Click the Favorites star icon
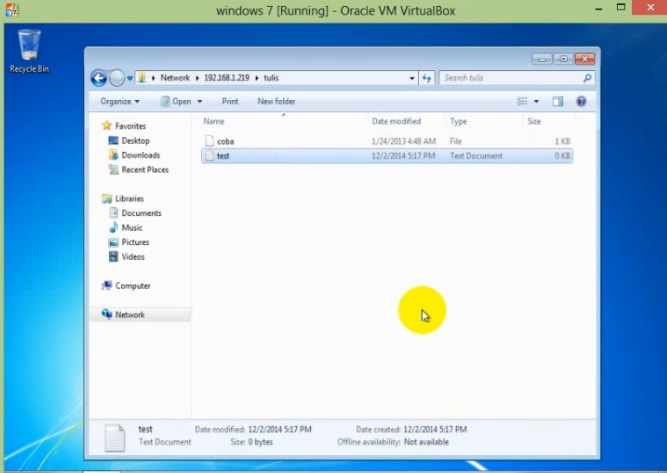The image size is (667, 473). (x=106, y=125)
